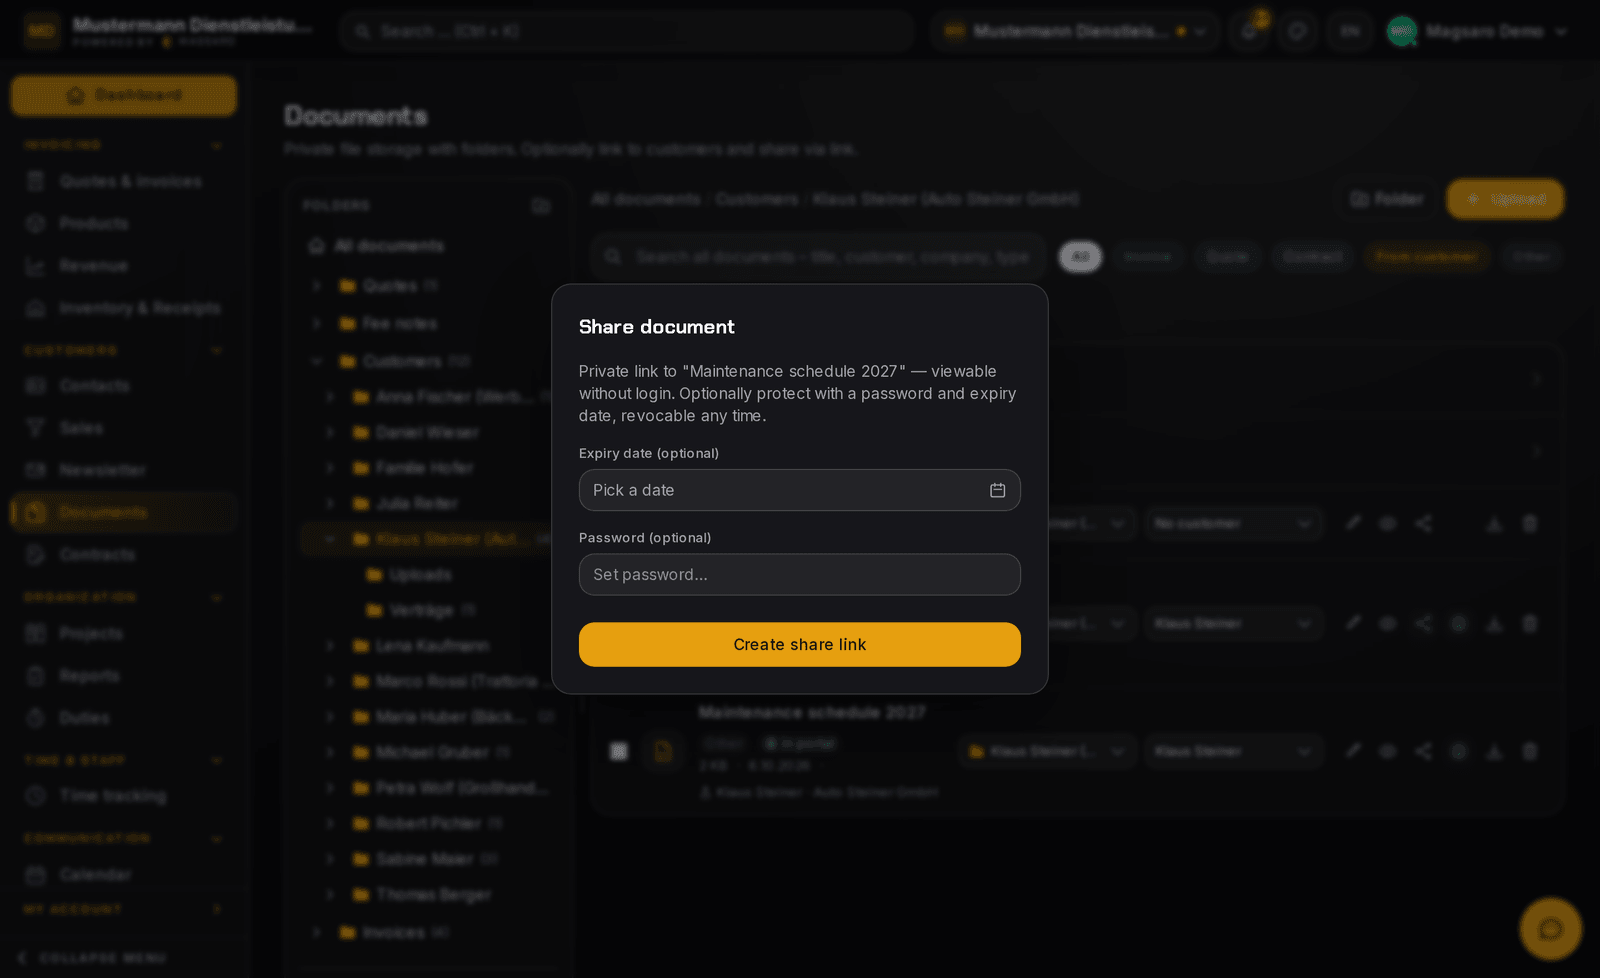Open the Magsaro Demo user menu
This screenshot has height=978, width=1600.
1476,31
